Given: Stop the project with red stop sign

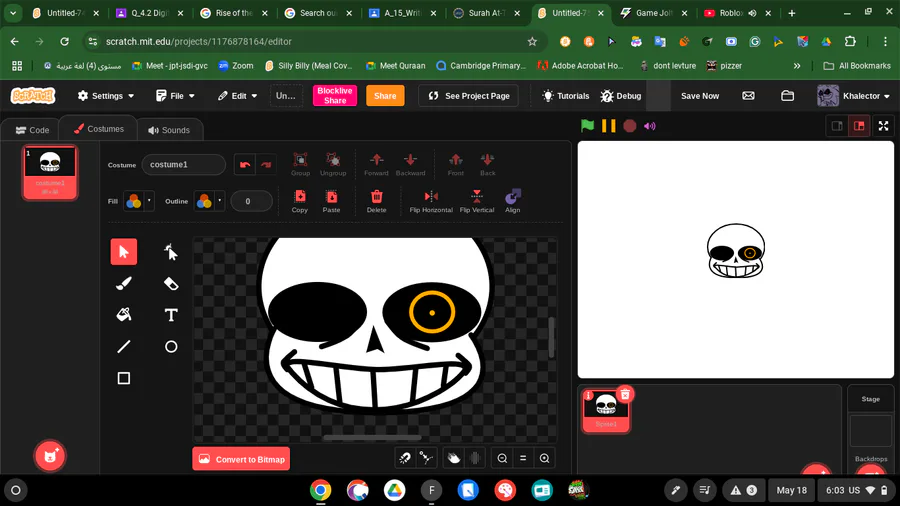Looking at the screenshot, I should [x=630, y=126].
